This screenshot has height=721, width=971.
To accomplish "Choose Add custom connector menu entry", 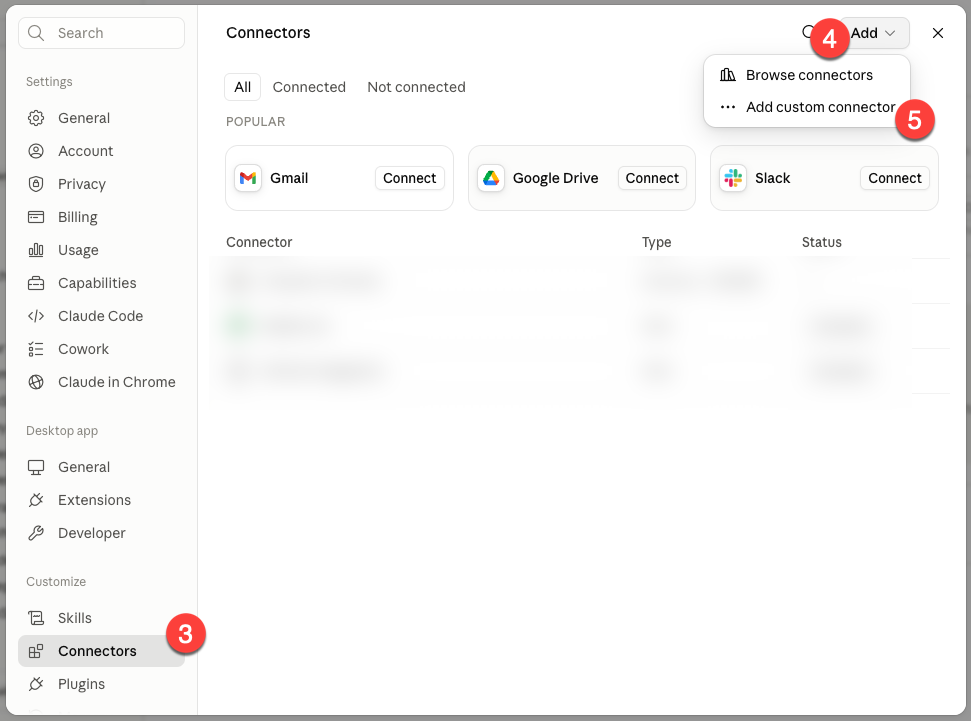I will click(x=806, y=107).
